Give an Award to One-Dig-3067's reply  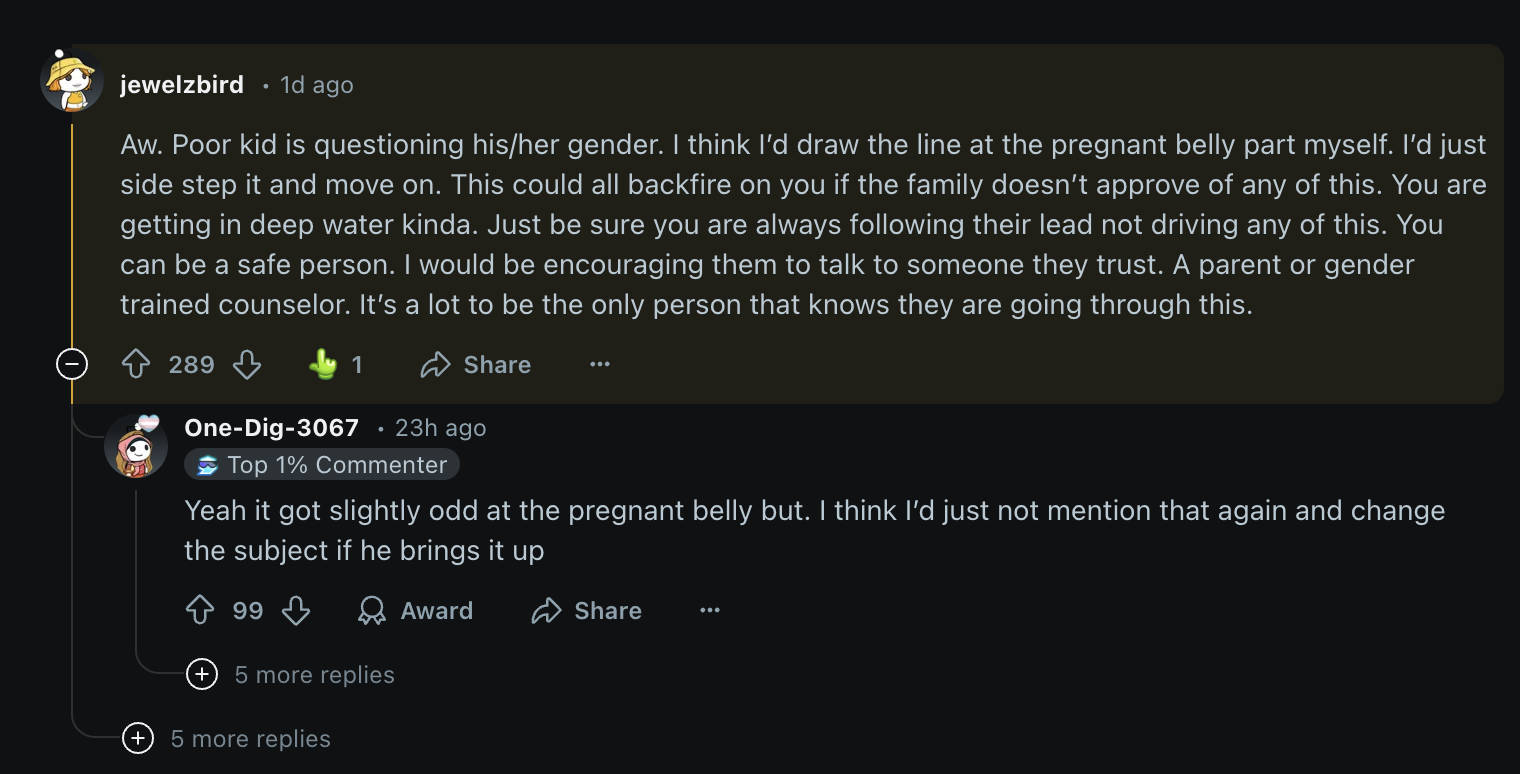416,611
